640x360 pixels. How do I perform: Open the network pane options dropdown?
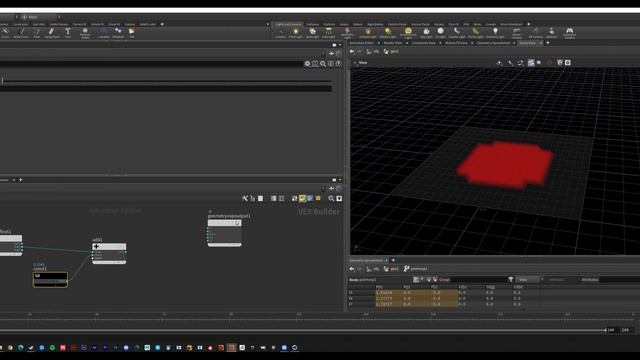[340, 180]
